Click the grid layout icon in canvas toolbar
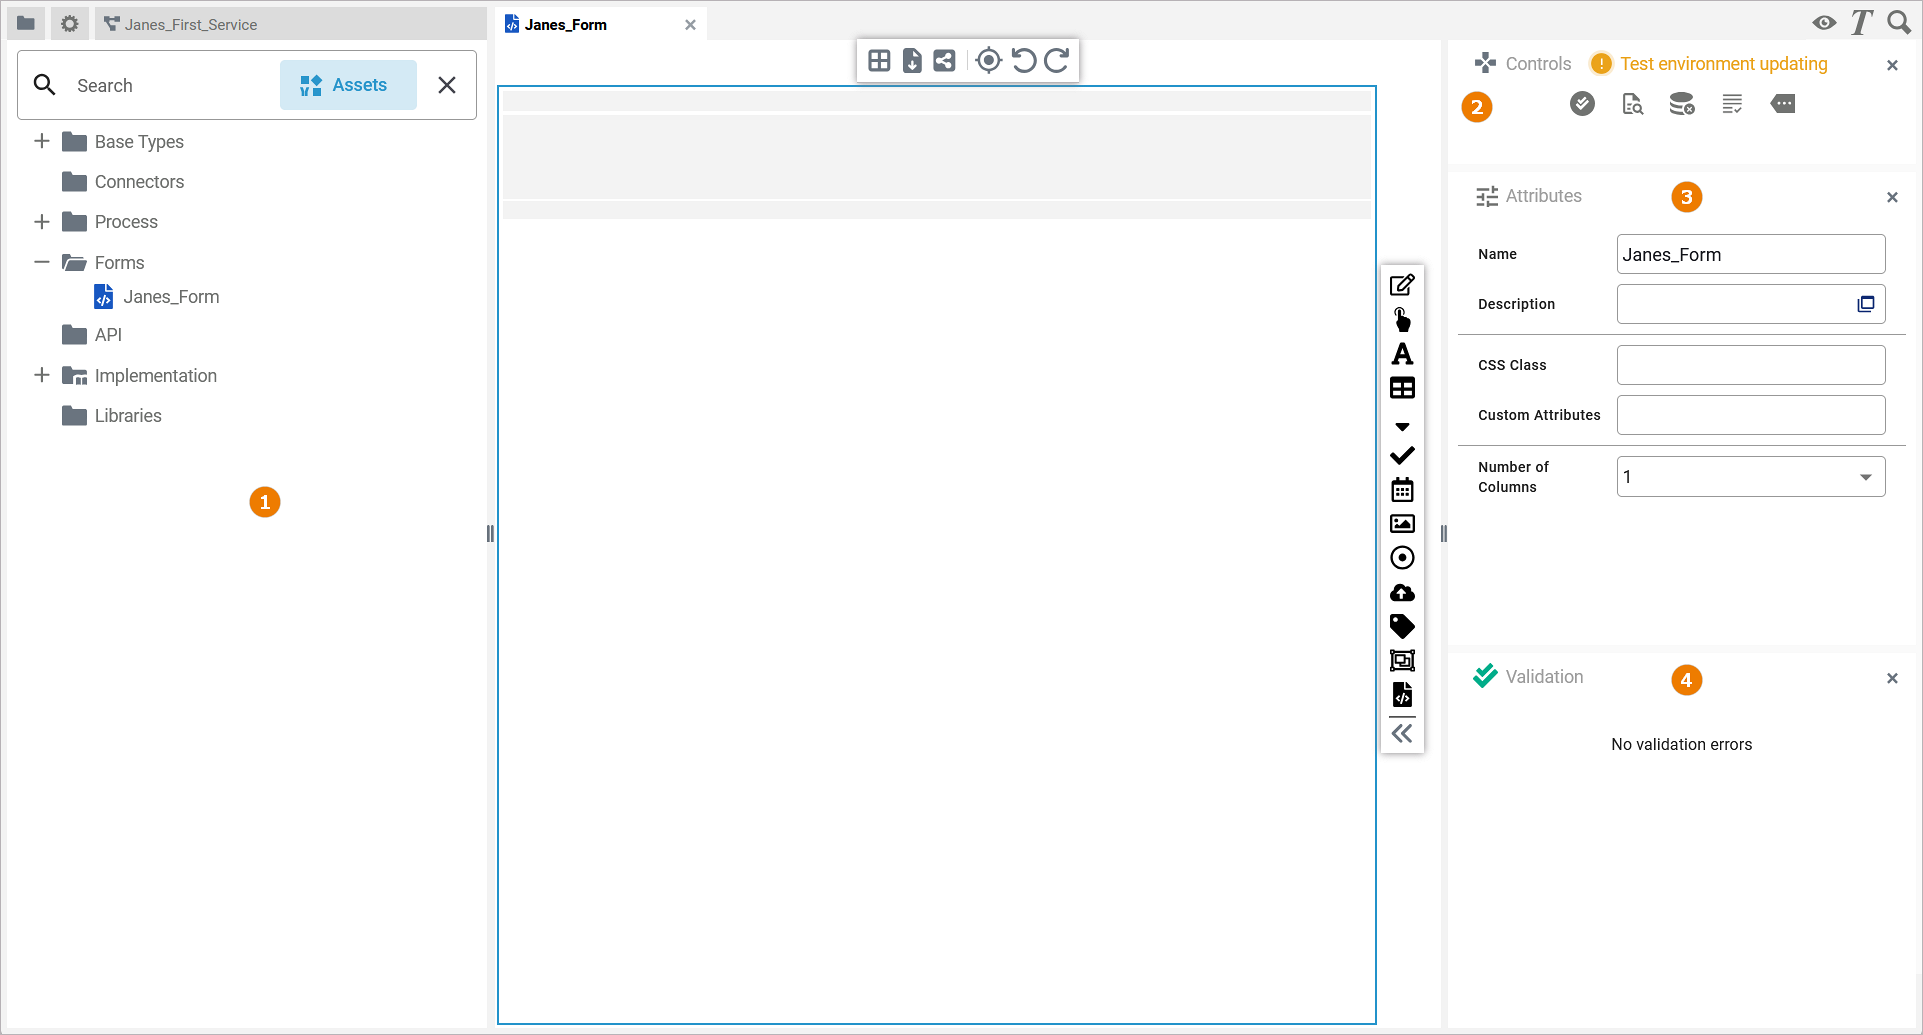The width and height of the screenshot is (1923, 1035). [878, 60]
